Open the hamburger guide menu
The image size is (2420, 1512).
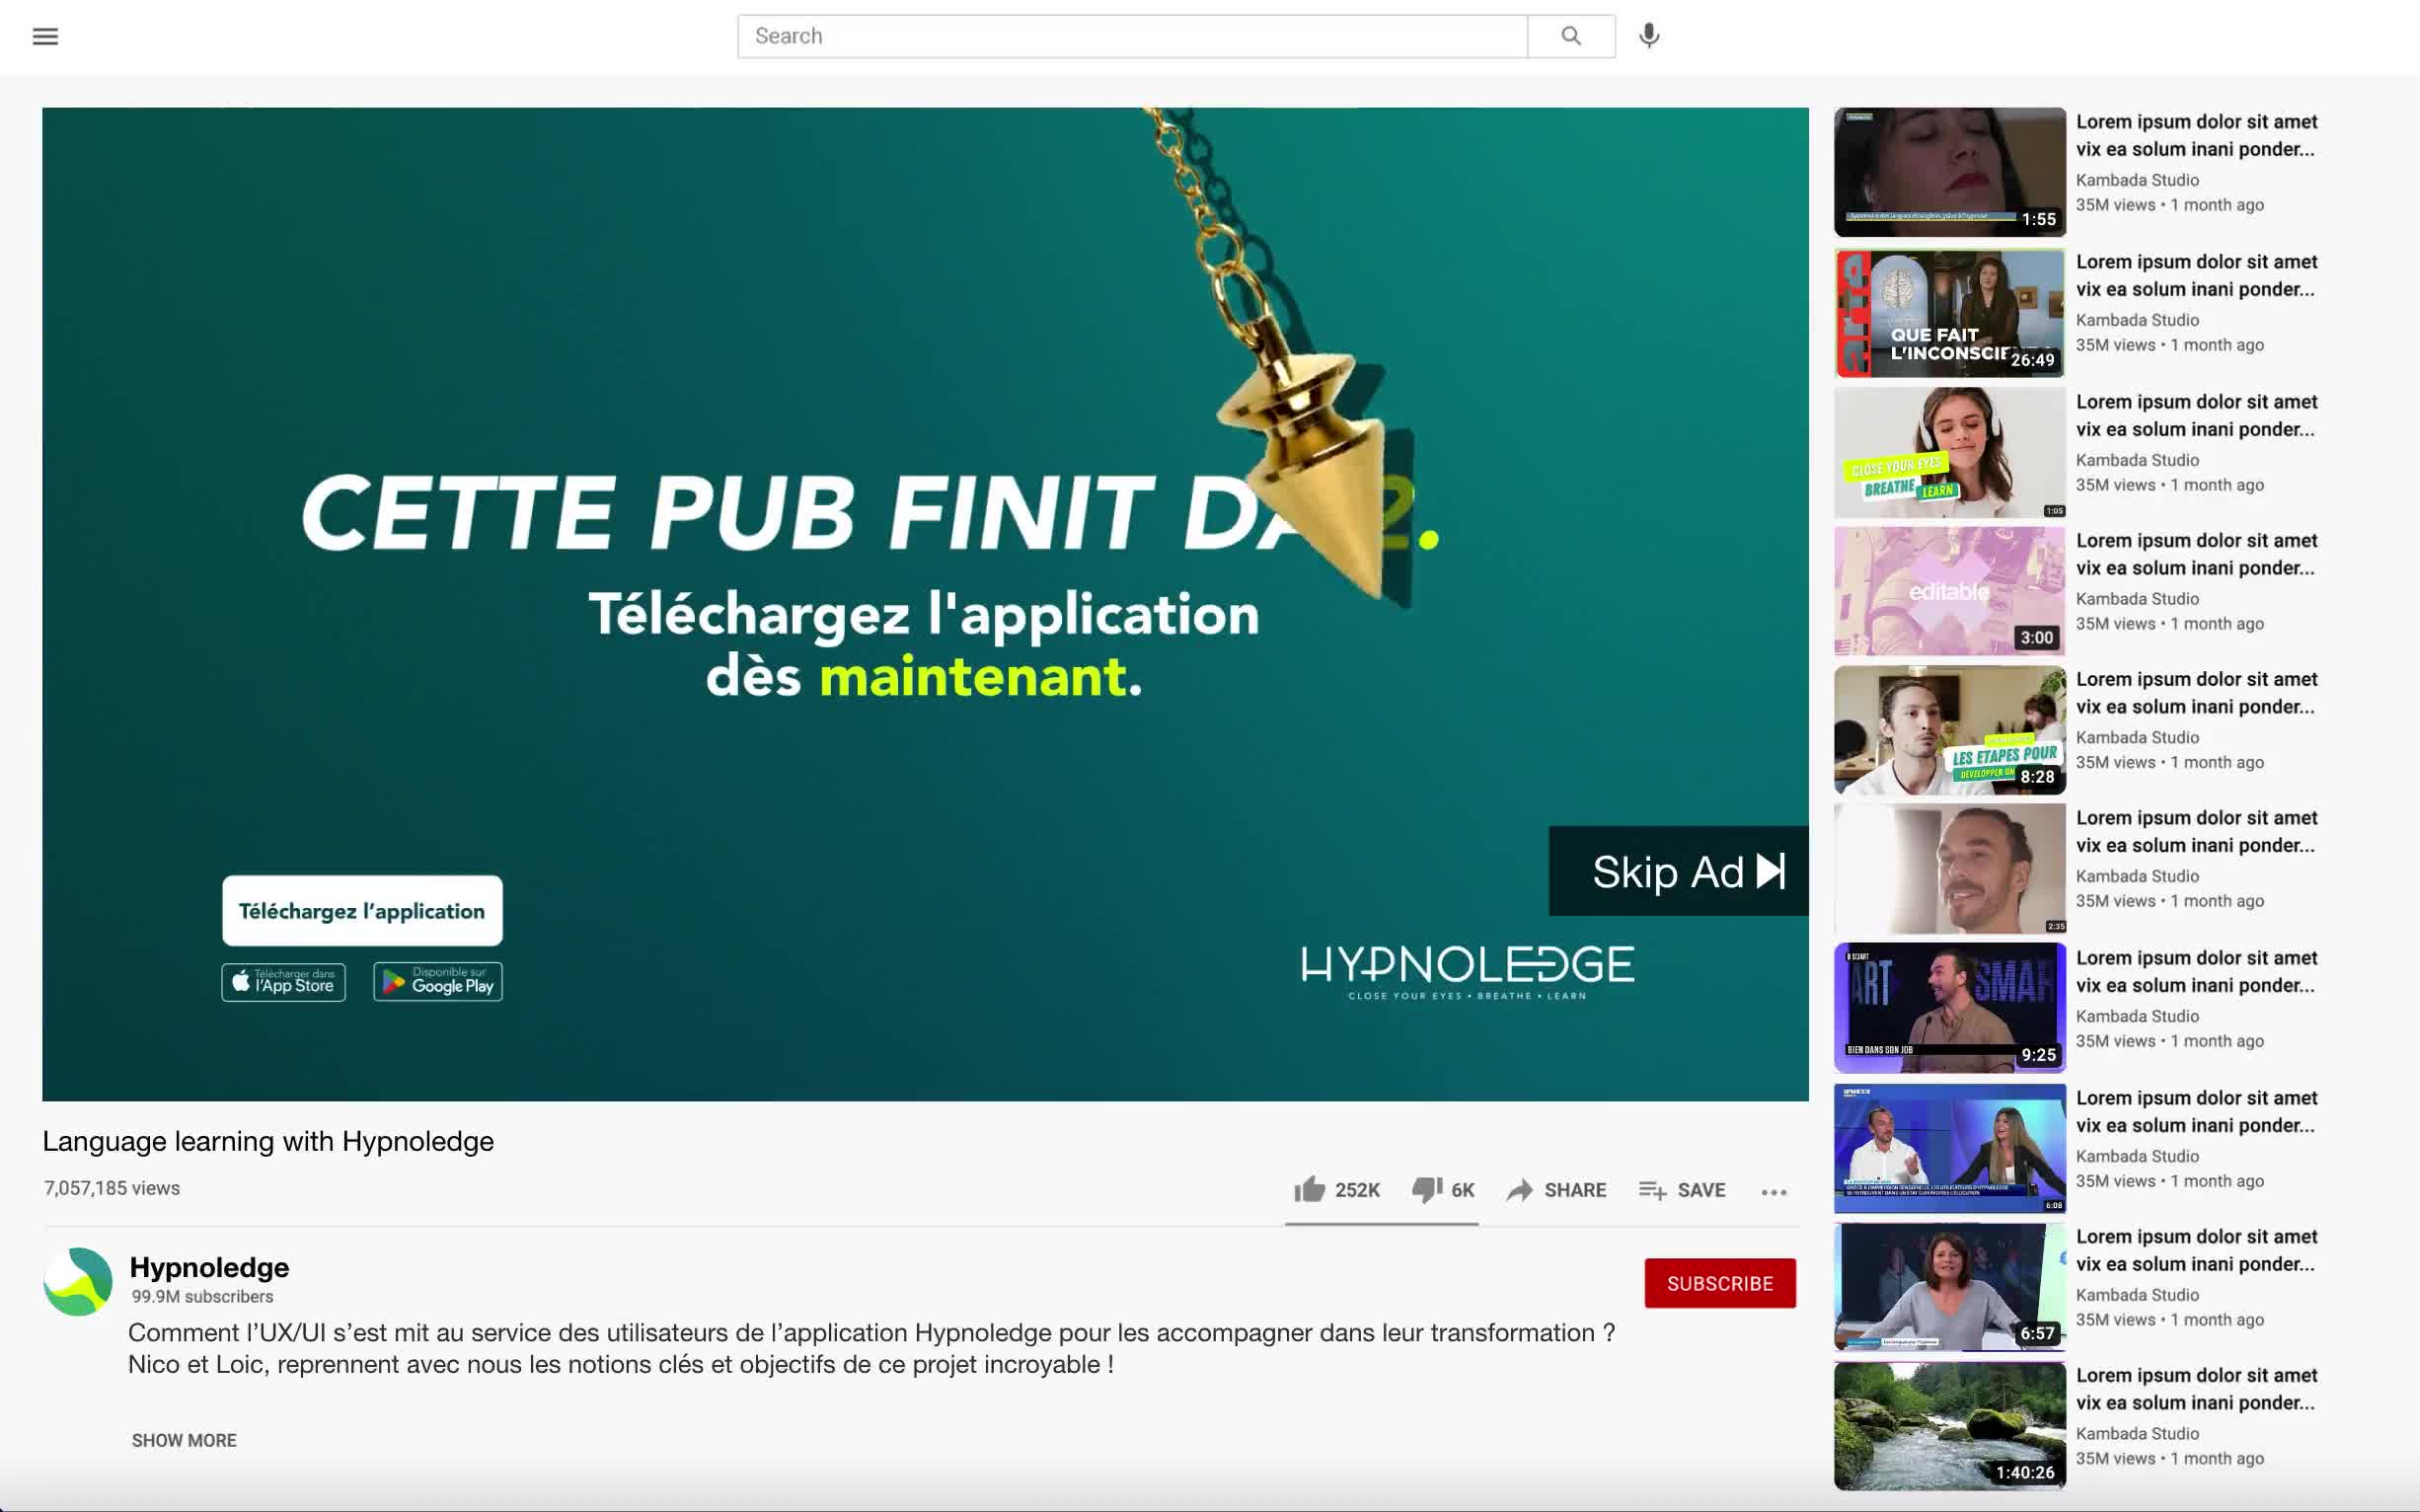click(45, 37)
